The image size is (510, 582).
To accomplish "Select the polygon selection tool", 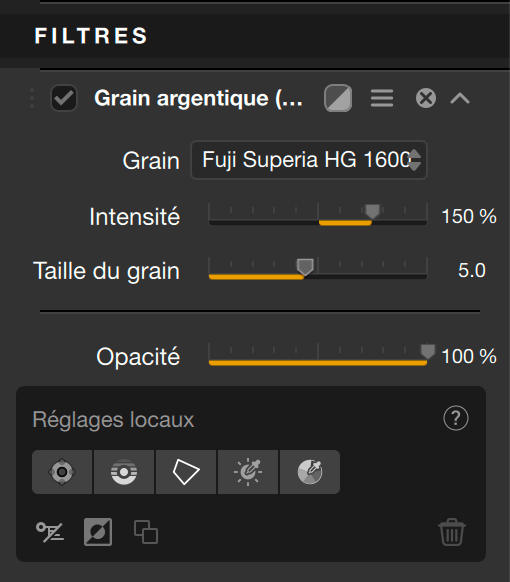I will click(x=186, y=472).
